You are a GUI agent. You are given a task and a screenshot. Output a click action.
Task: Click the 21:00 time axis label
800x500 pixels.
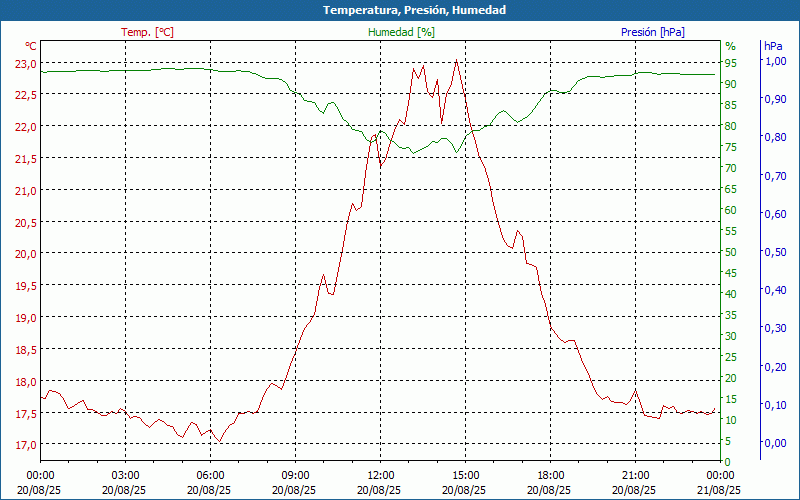(635, 476)
